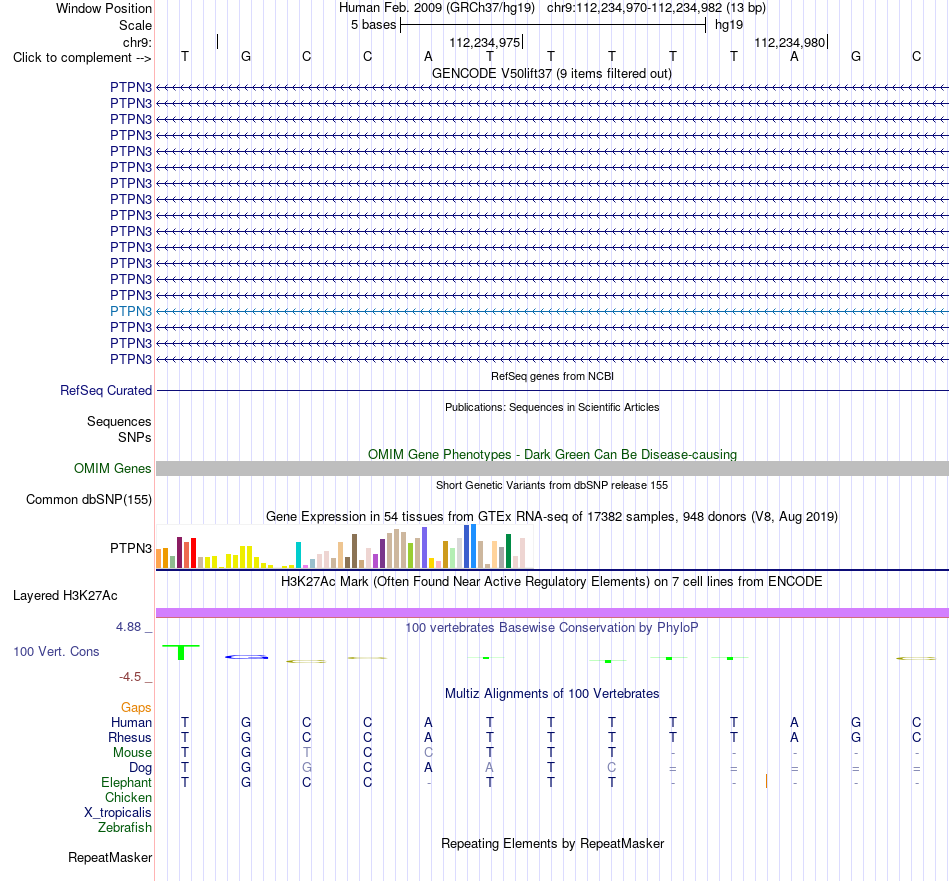Select the 'X_tropicalis' alignment row label
The width and height of the screenshot is (950, 881).
click(118, 813)
